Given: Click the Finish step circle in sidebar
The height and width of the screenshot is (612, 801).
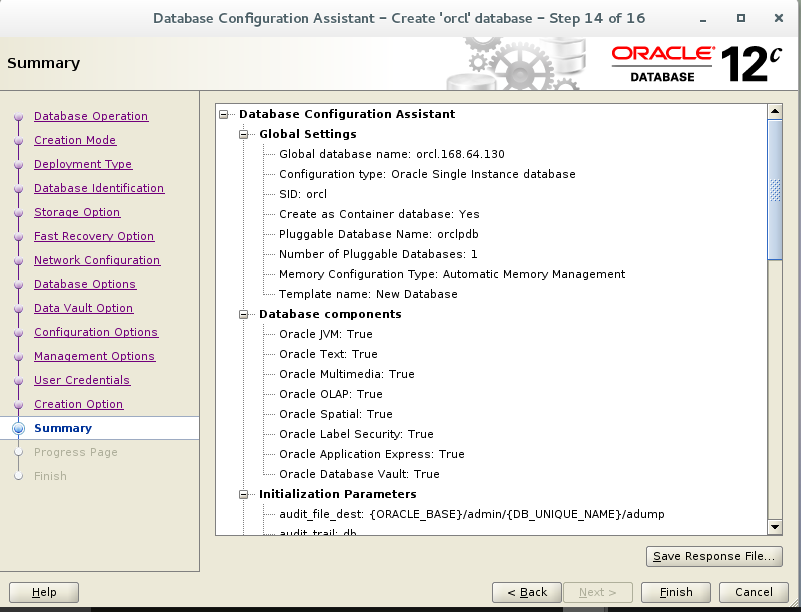Looking at the screenshot, I should coord(17,476).
